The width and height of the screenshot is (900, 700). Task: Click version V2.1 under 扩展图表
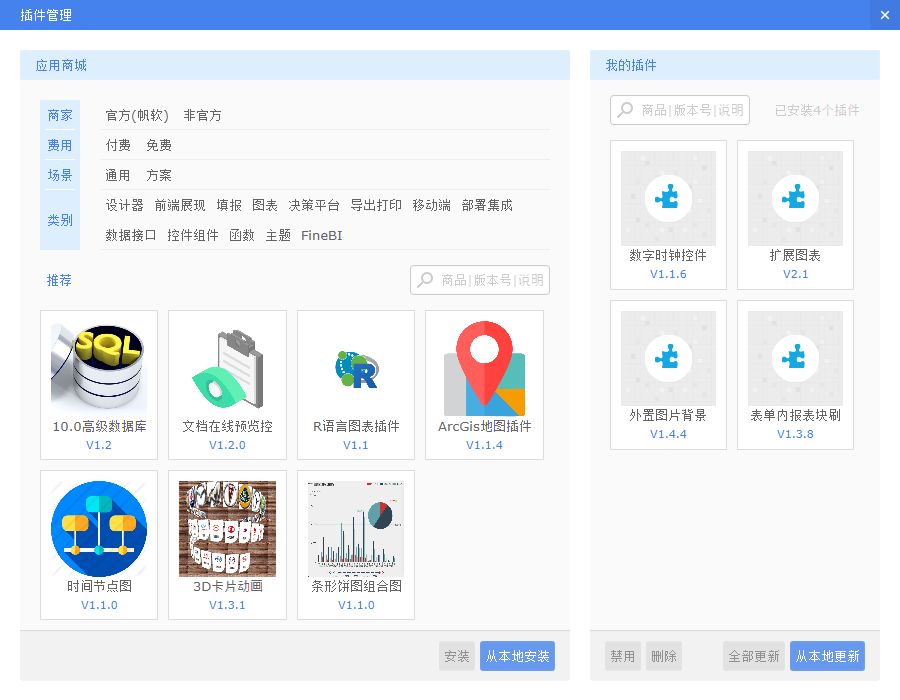pyautogui.click(x=796, y=274)
